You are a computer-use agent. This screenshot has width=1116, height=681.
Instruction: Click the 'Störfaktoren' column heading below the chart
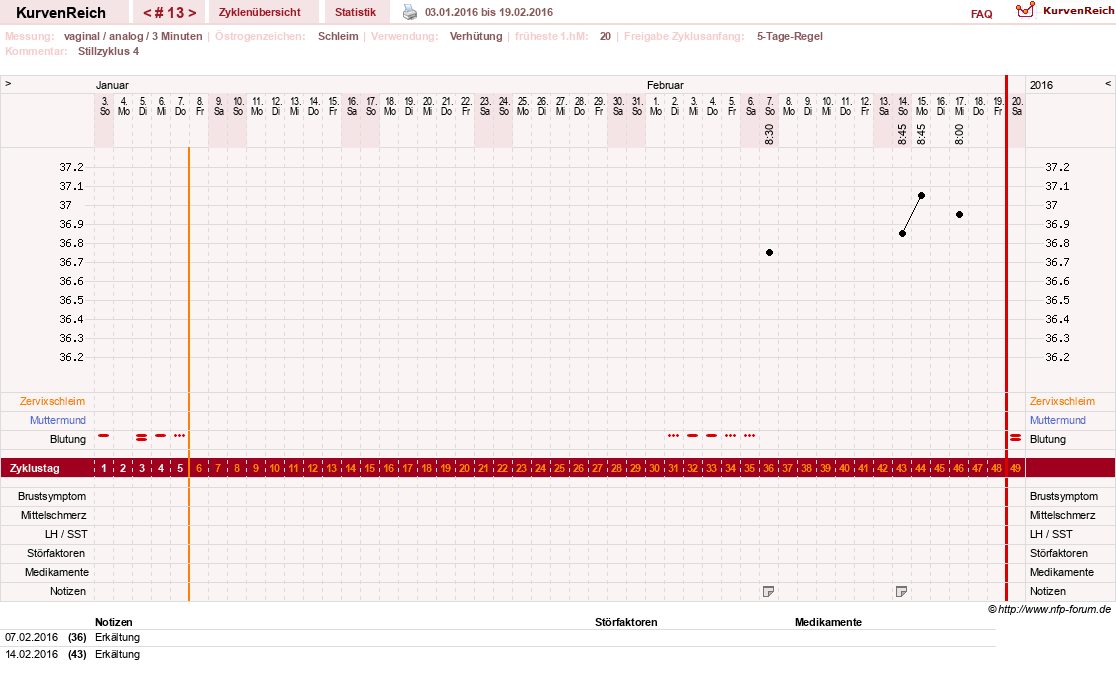pos(626,623)
